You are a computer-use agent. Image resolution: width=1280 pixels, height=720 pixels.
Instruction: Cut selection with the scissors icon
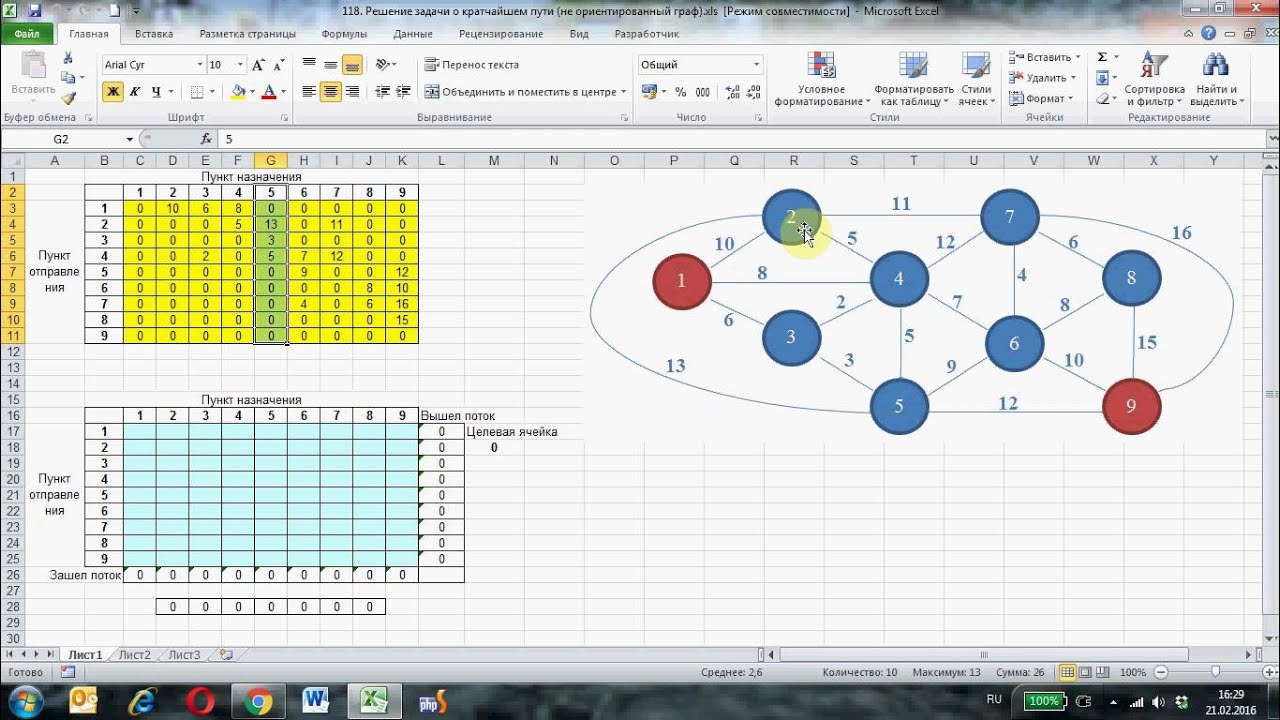tap(68, 58)
